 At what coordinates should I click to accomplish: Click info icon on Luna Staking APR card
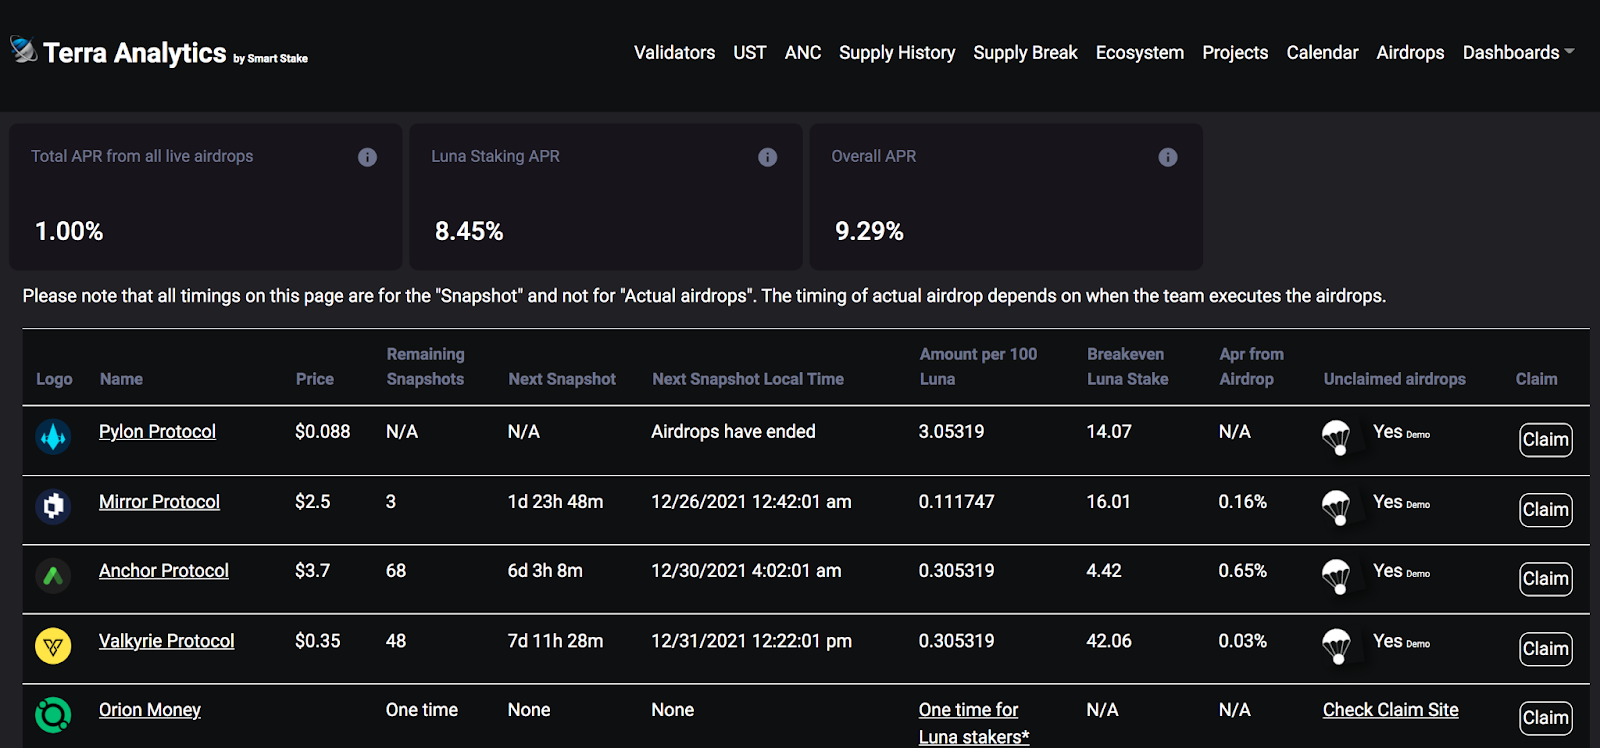click(x=767, y=157)
